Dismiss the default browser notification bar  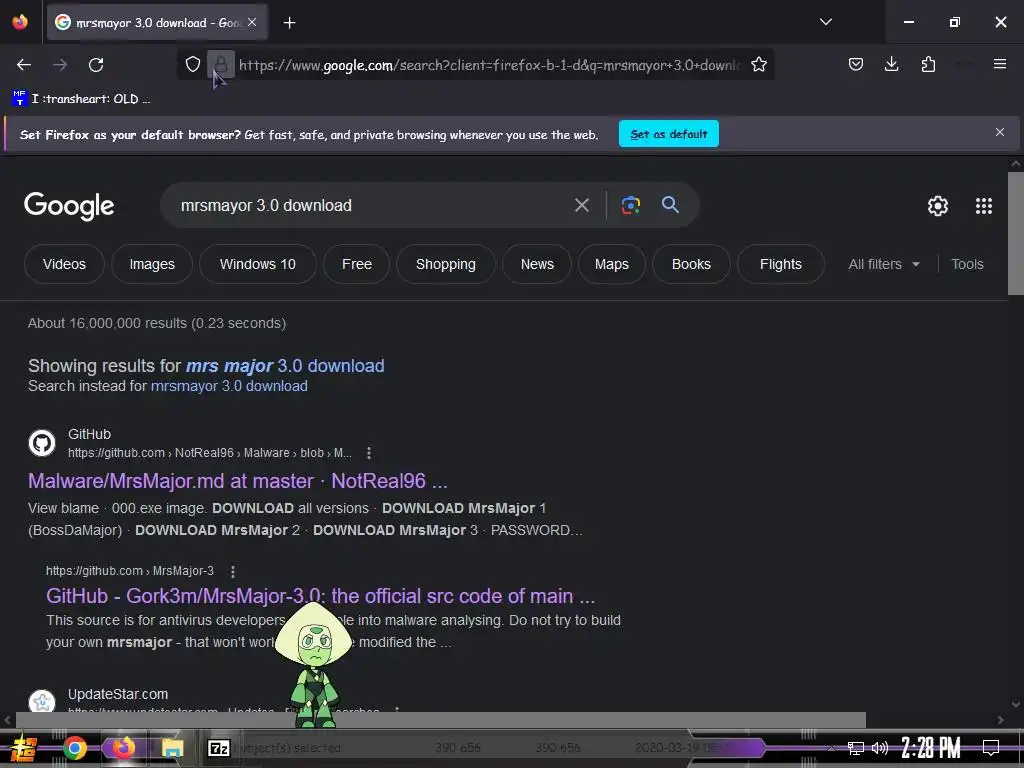(x=999, y=132)
